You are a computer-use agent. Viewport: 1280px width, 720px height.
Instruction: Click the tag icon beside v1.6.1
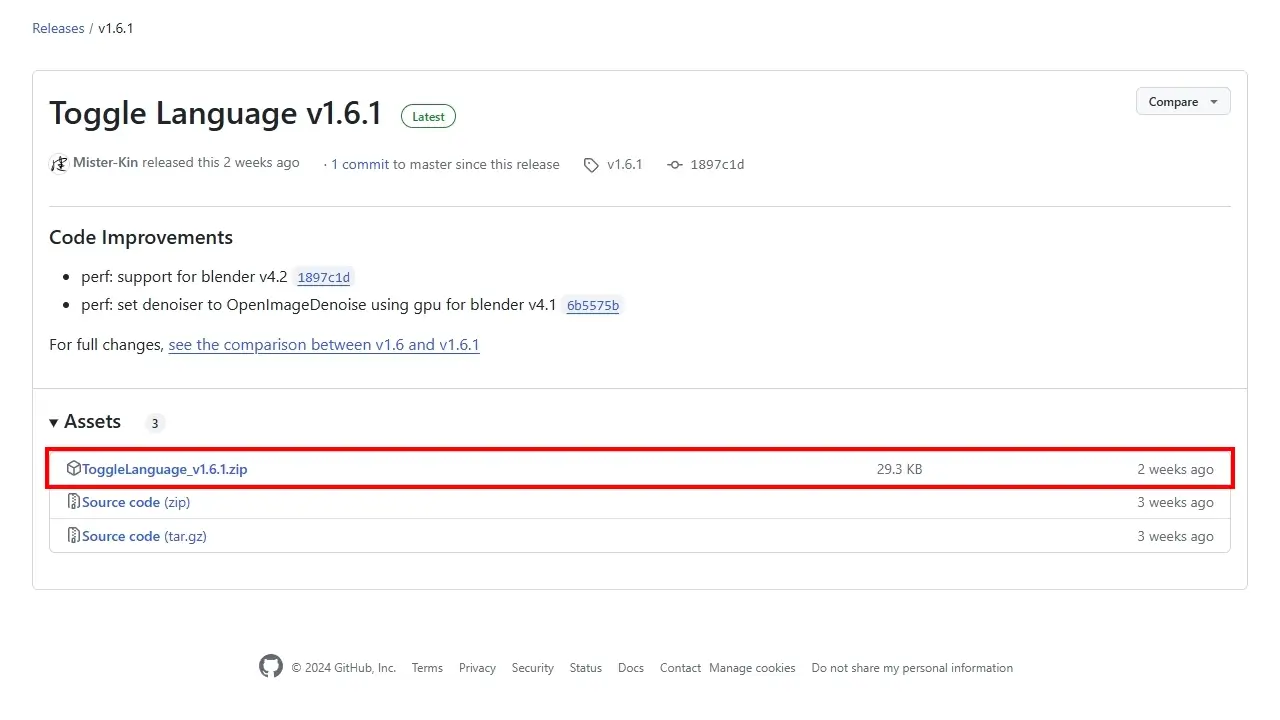click(x=591, y=165)
